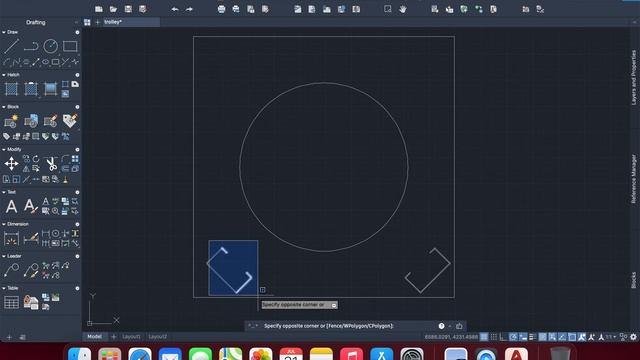Select the Multiline Text tool
This screenshot has height=360, width=640.
pyautogui.click(x=11, y=207)
